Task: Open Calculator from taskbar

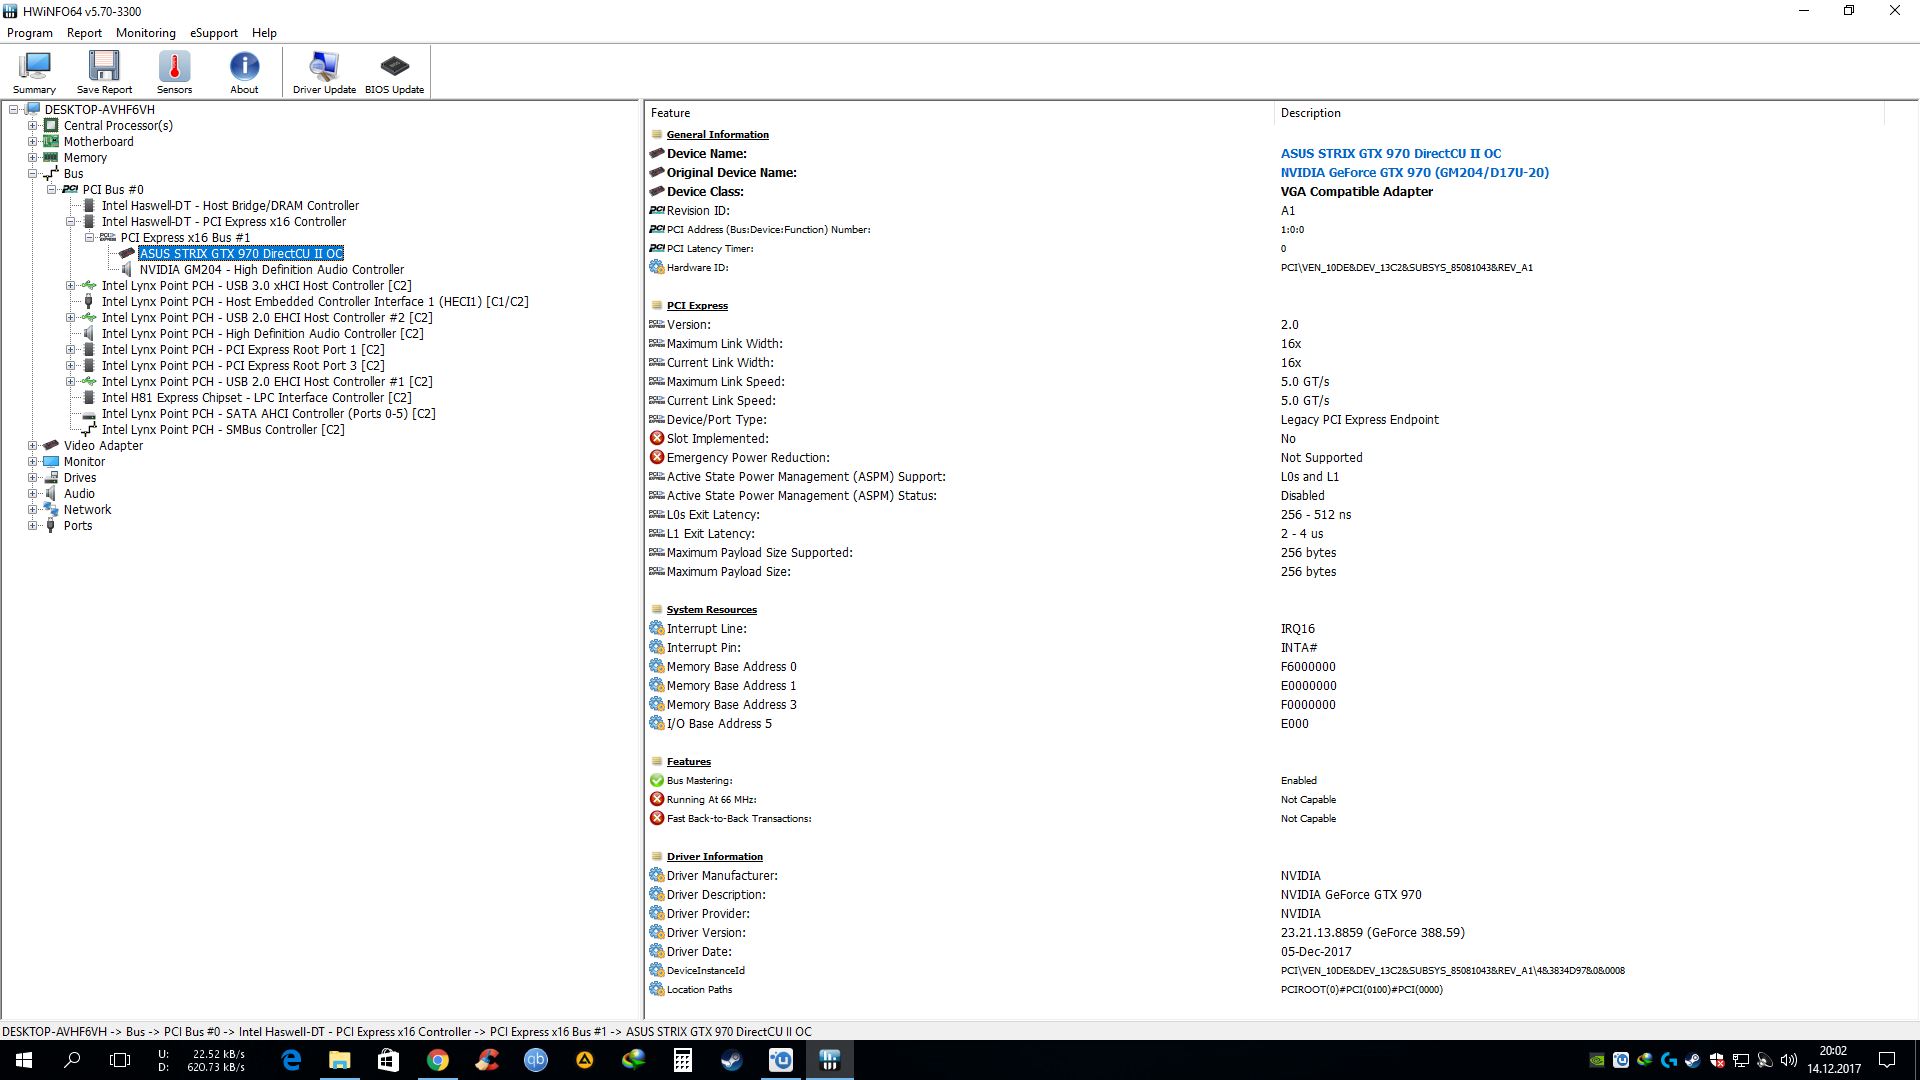Action: point(683,1060)
